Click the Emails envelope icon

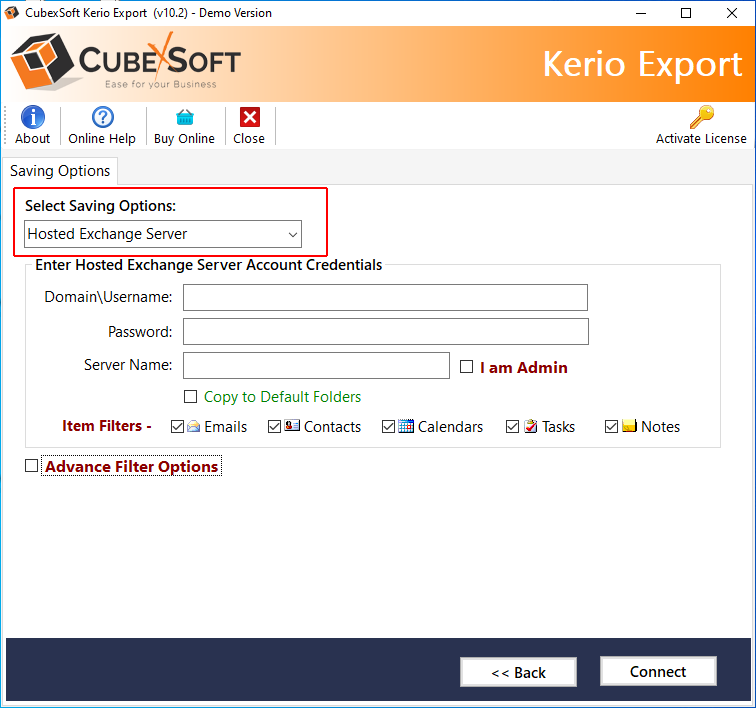193,426
